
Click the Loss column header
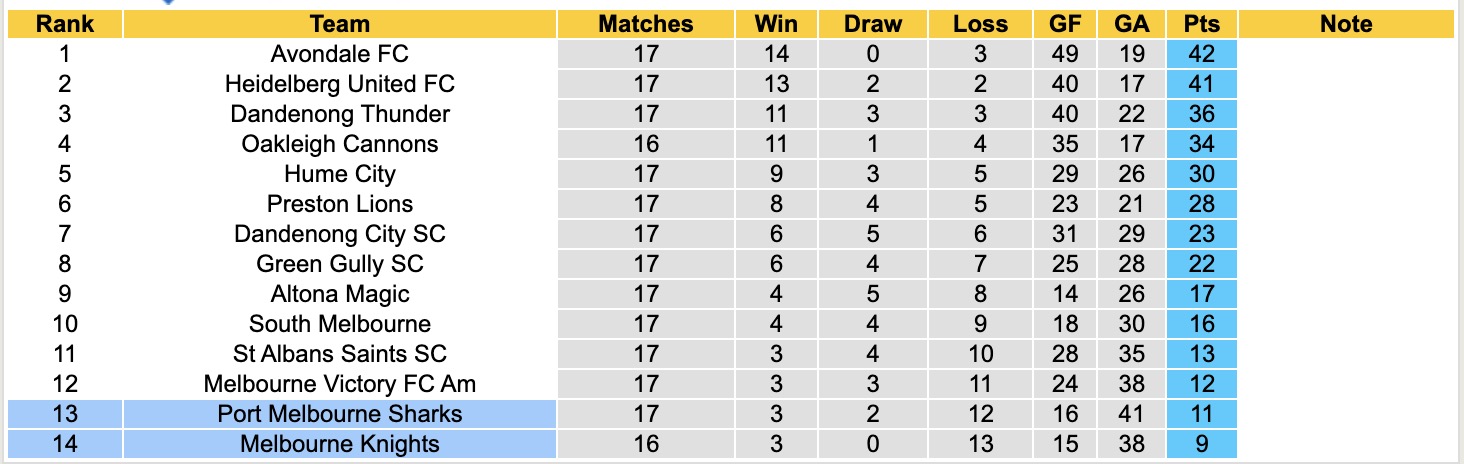coord(980,24)
